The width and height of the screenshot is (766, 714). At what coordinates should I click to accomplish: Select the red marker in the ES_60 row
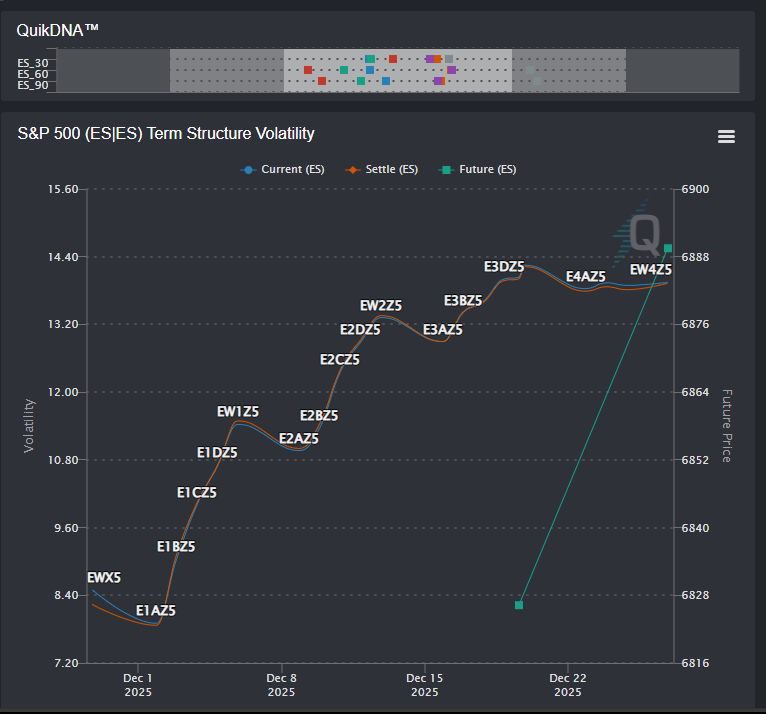click(x=308, y=70)
